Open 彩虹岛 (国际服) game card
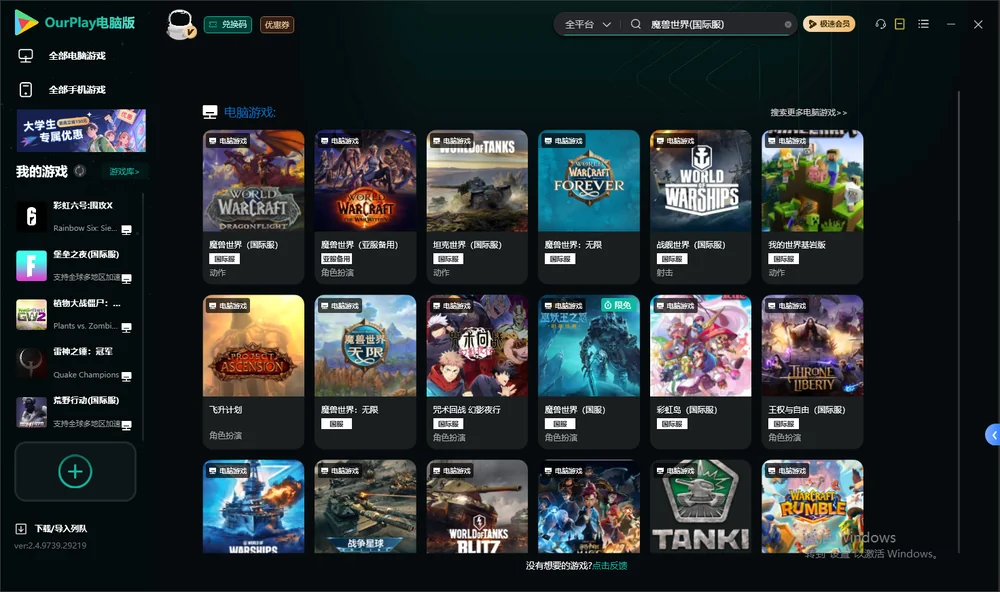The width and height of the screenshot is (1000, 592). [x=700, y=371]
